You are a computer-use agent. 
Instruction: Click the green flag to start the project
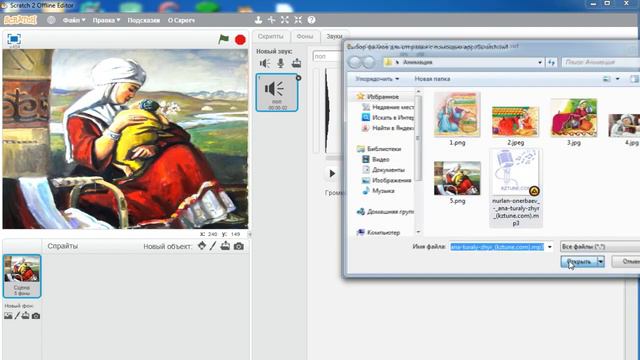223,39
